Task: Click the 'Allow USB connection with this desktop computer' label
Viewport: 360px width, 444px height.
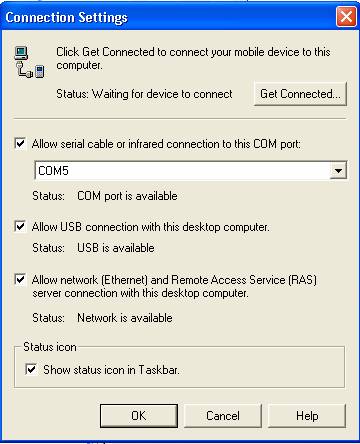Action: pos(150,227)
